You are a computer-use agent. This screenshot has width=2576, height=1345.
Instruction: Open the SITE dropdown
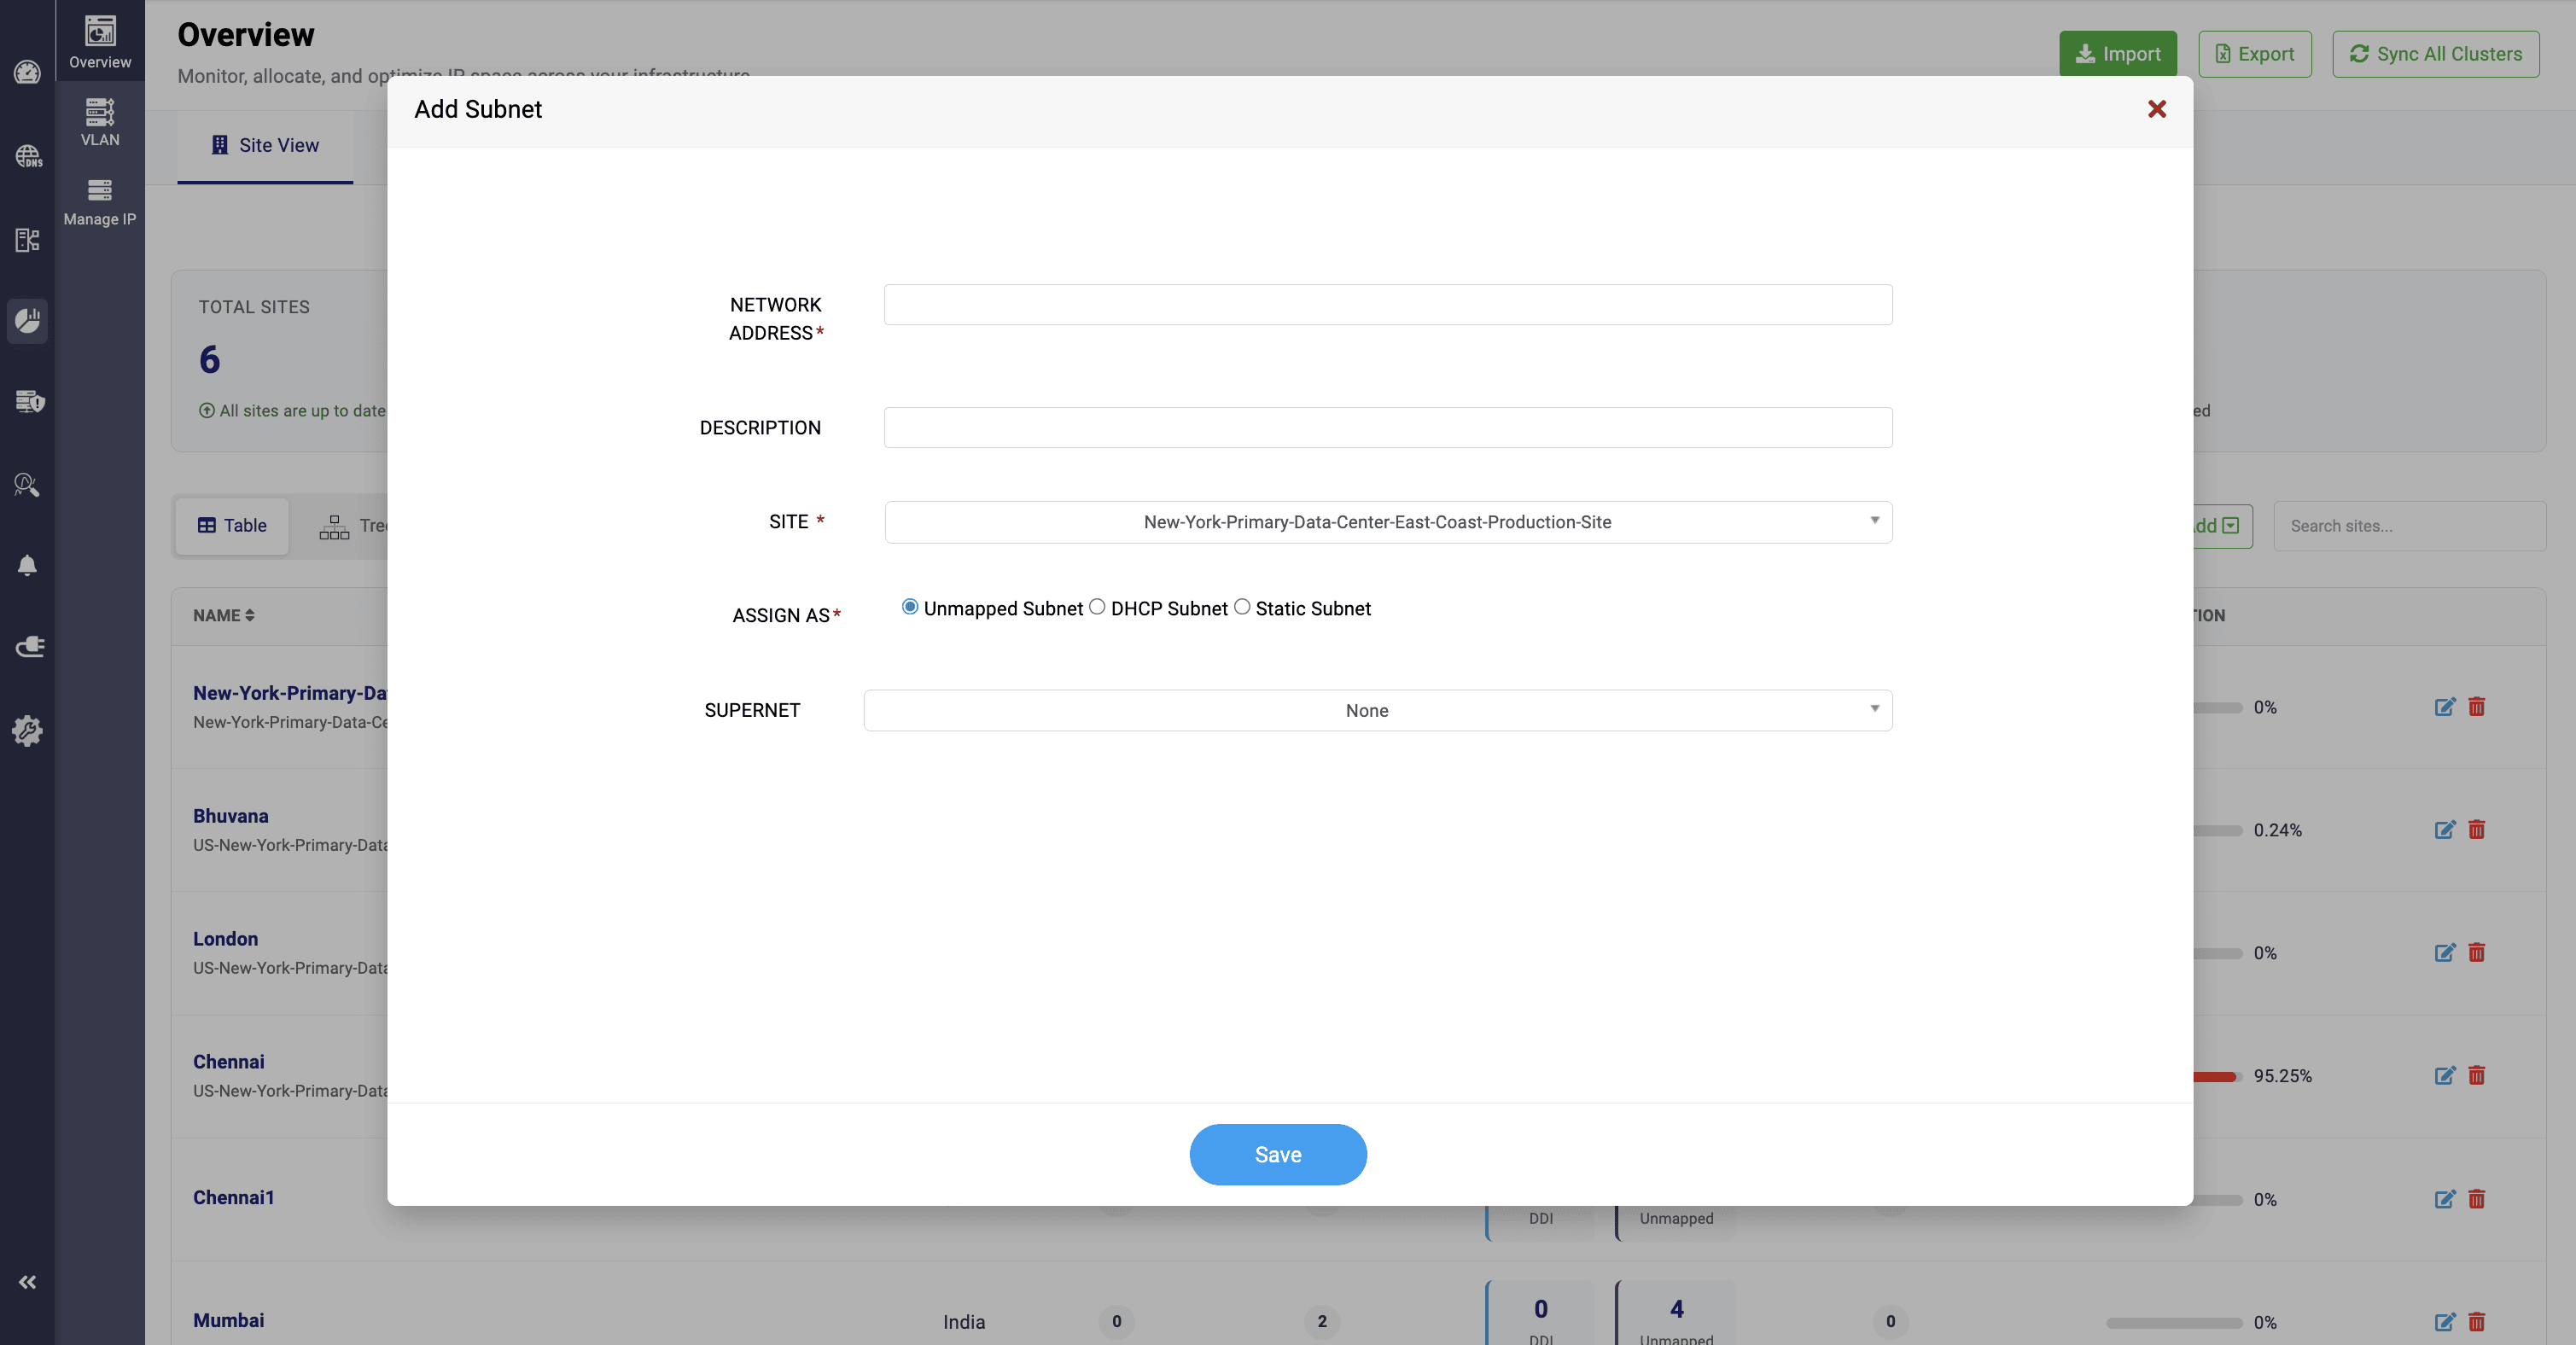tap(1388, 522)
